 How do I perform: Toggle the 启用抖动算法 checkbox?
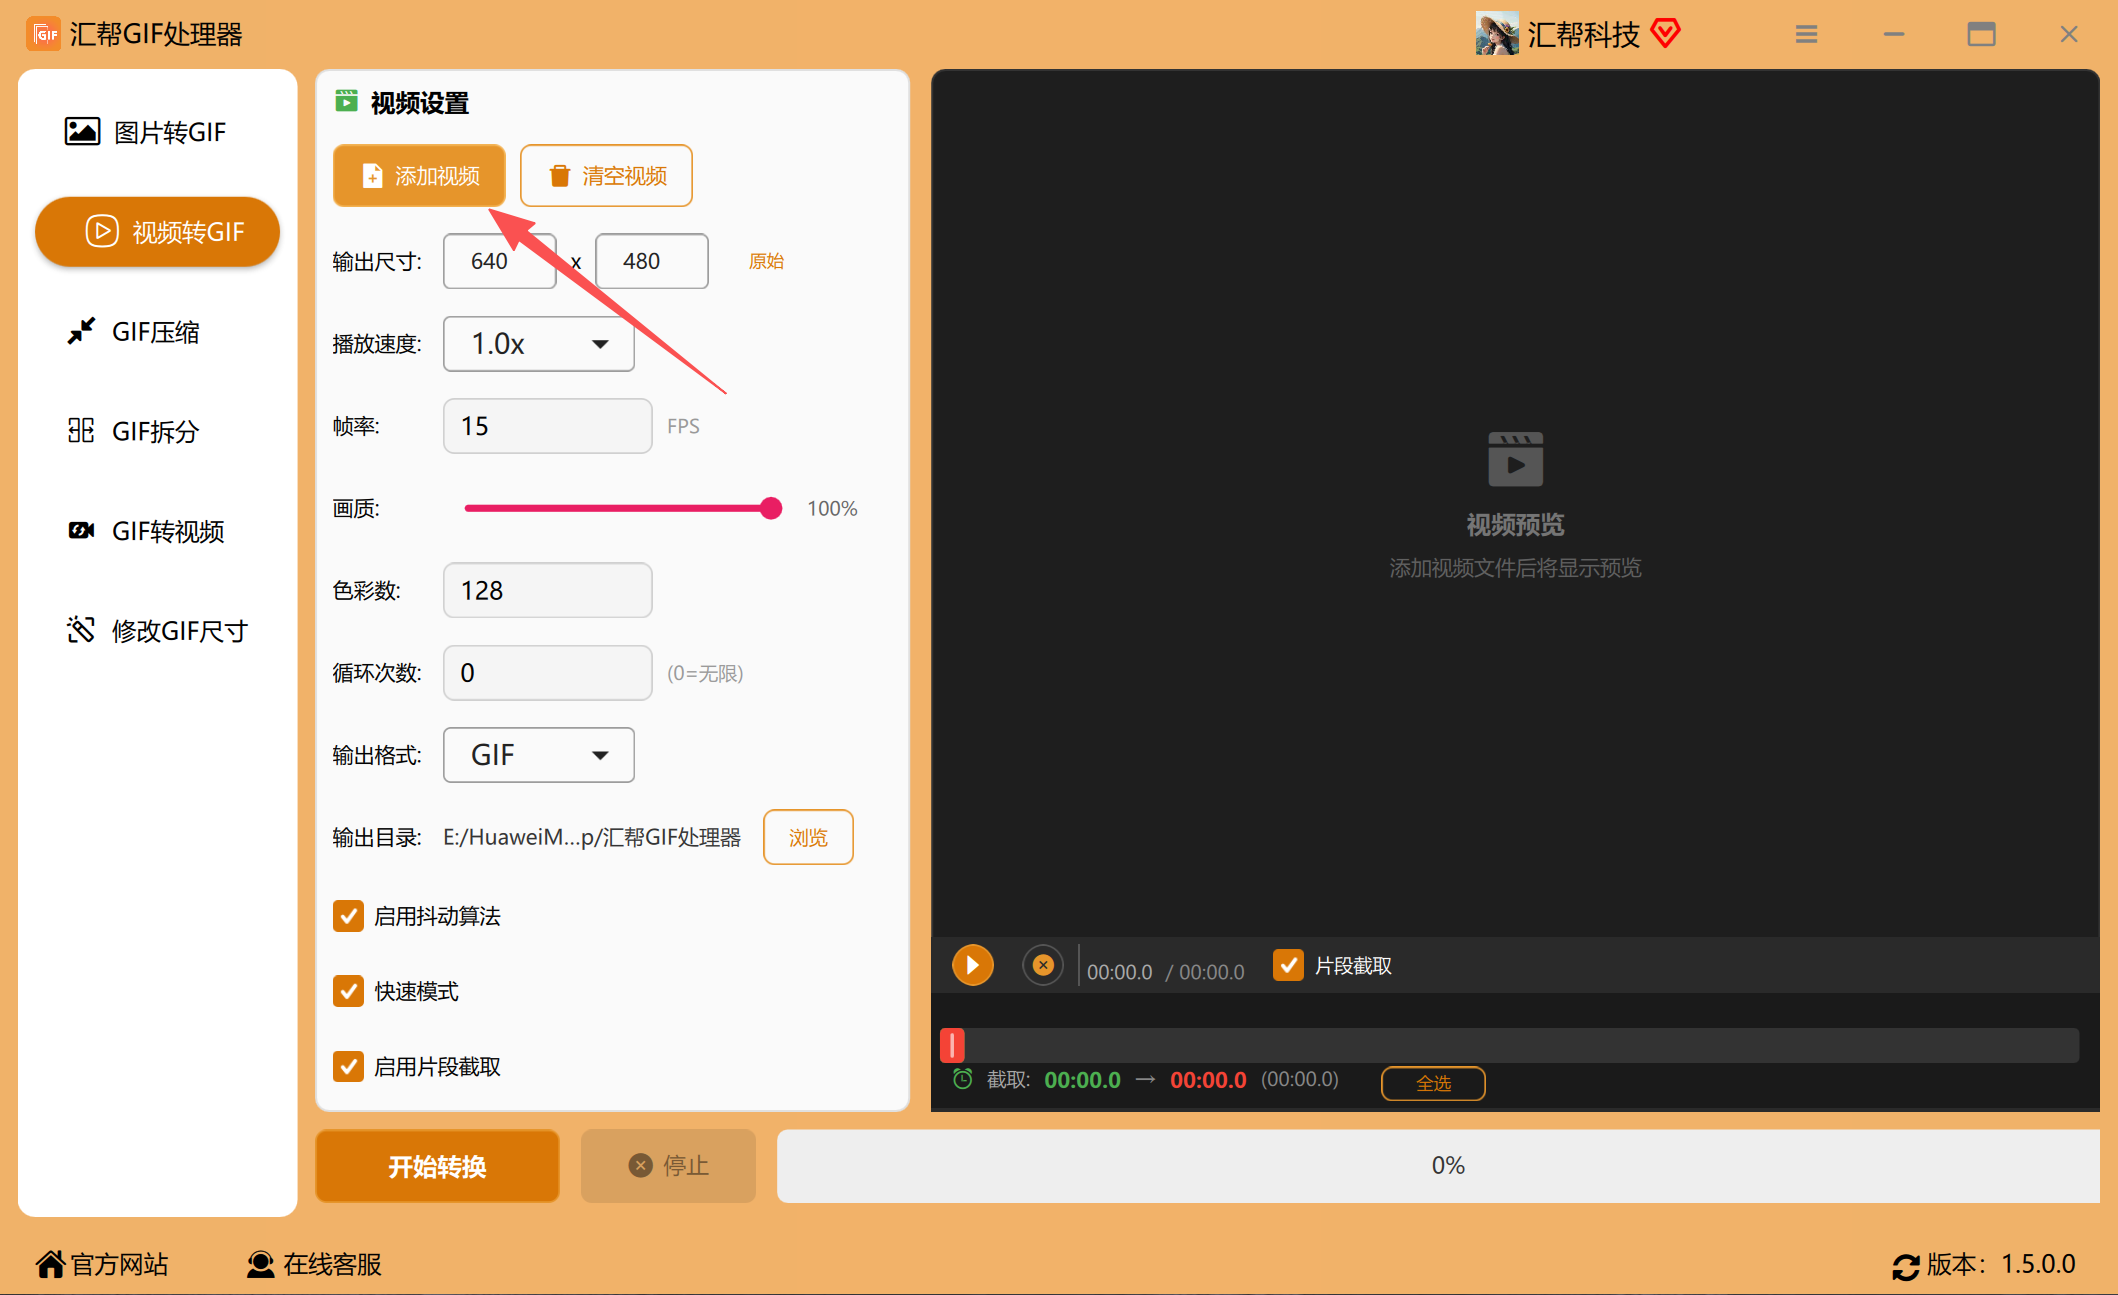tap(348, 916)
